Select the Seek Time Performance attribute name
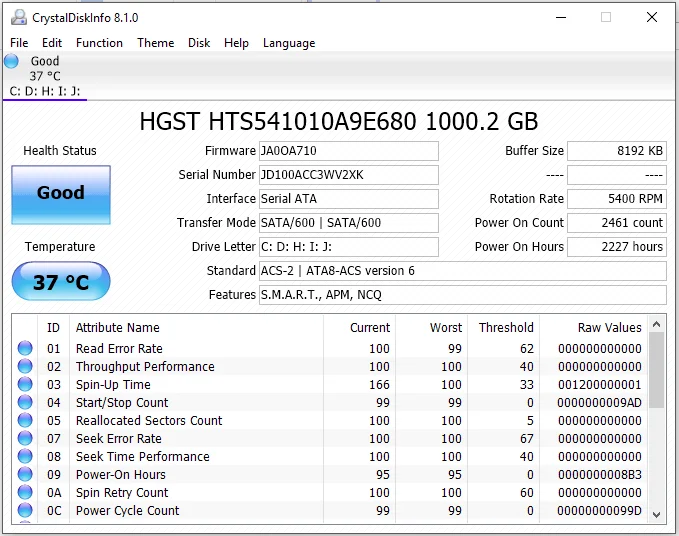Image resolution: width=679 pixels, height=536 pixels. tap(142, 456)
